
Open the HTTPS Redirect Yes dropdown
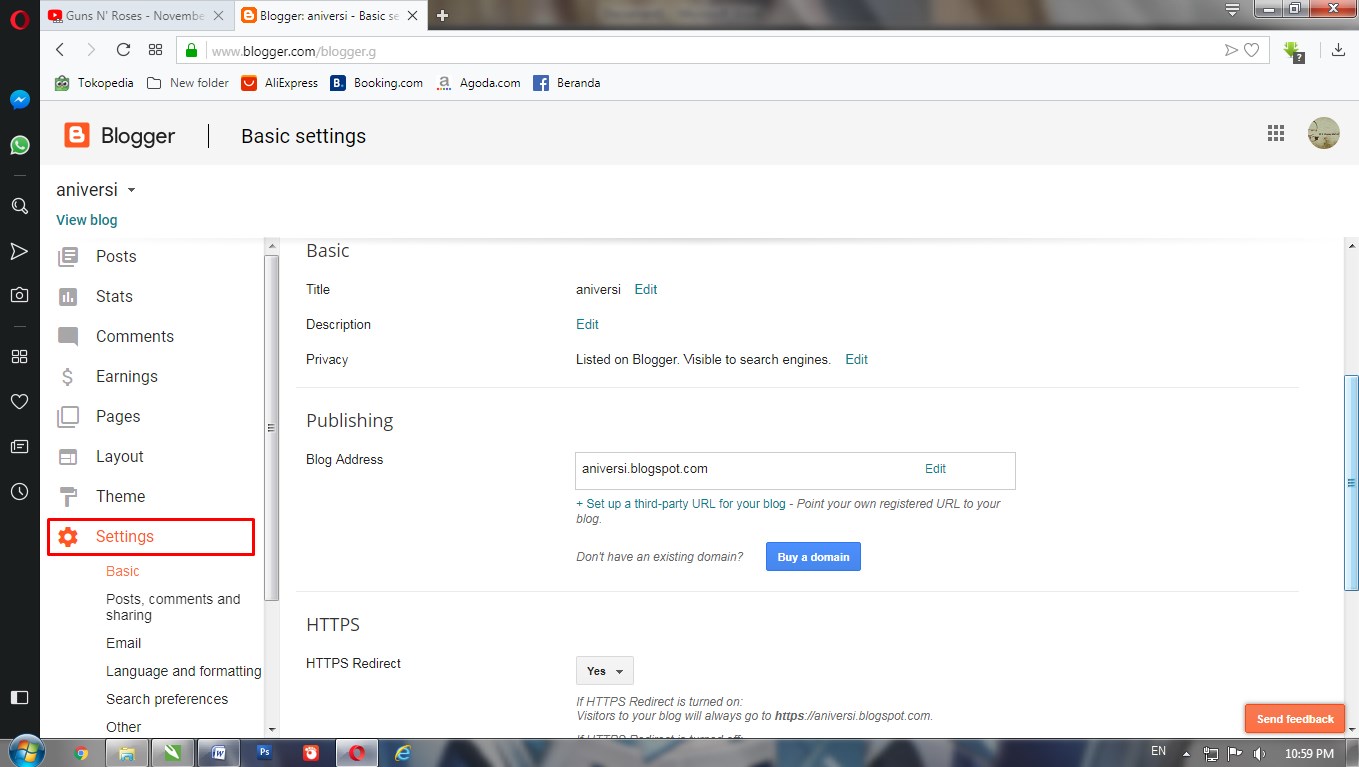tap(605, 670)
